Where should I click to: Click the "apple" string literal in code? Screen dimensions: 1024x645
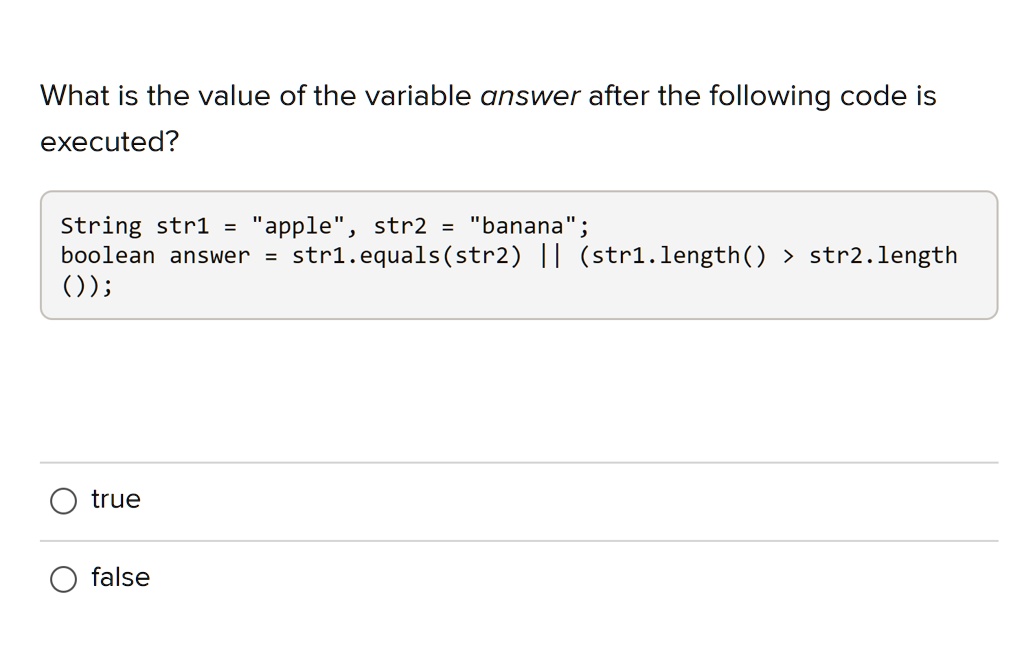tap(299, 225)
